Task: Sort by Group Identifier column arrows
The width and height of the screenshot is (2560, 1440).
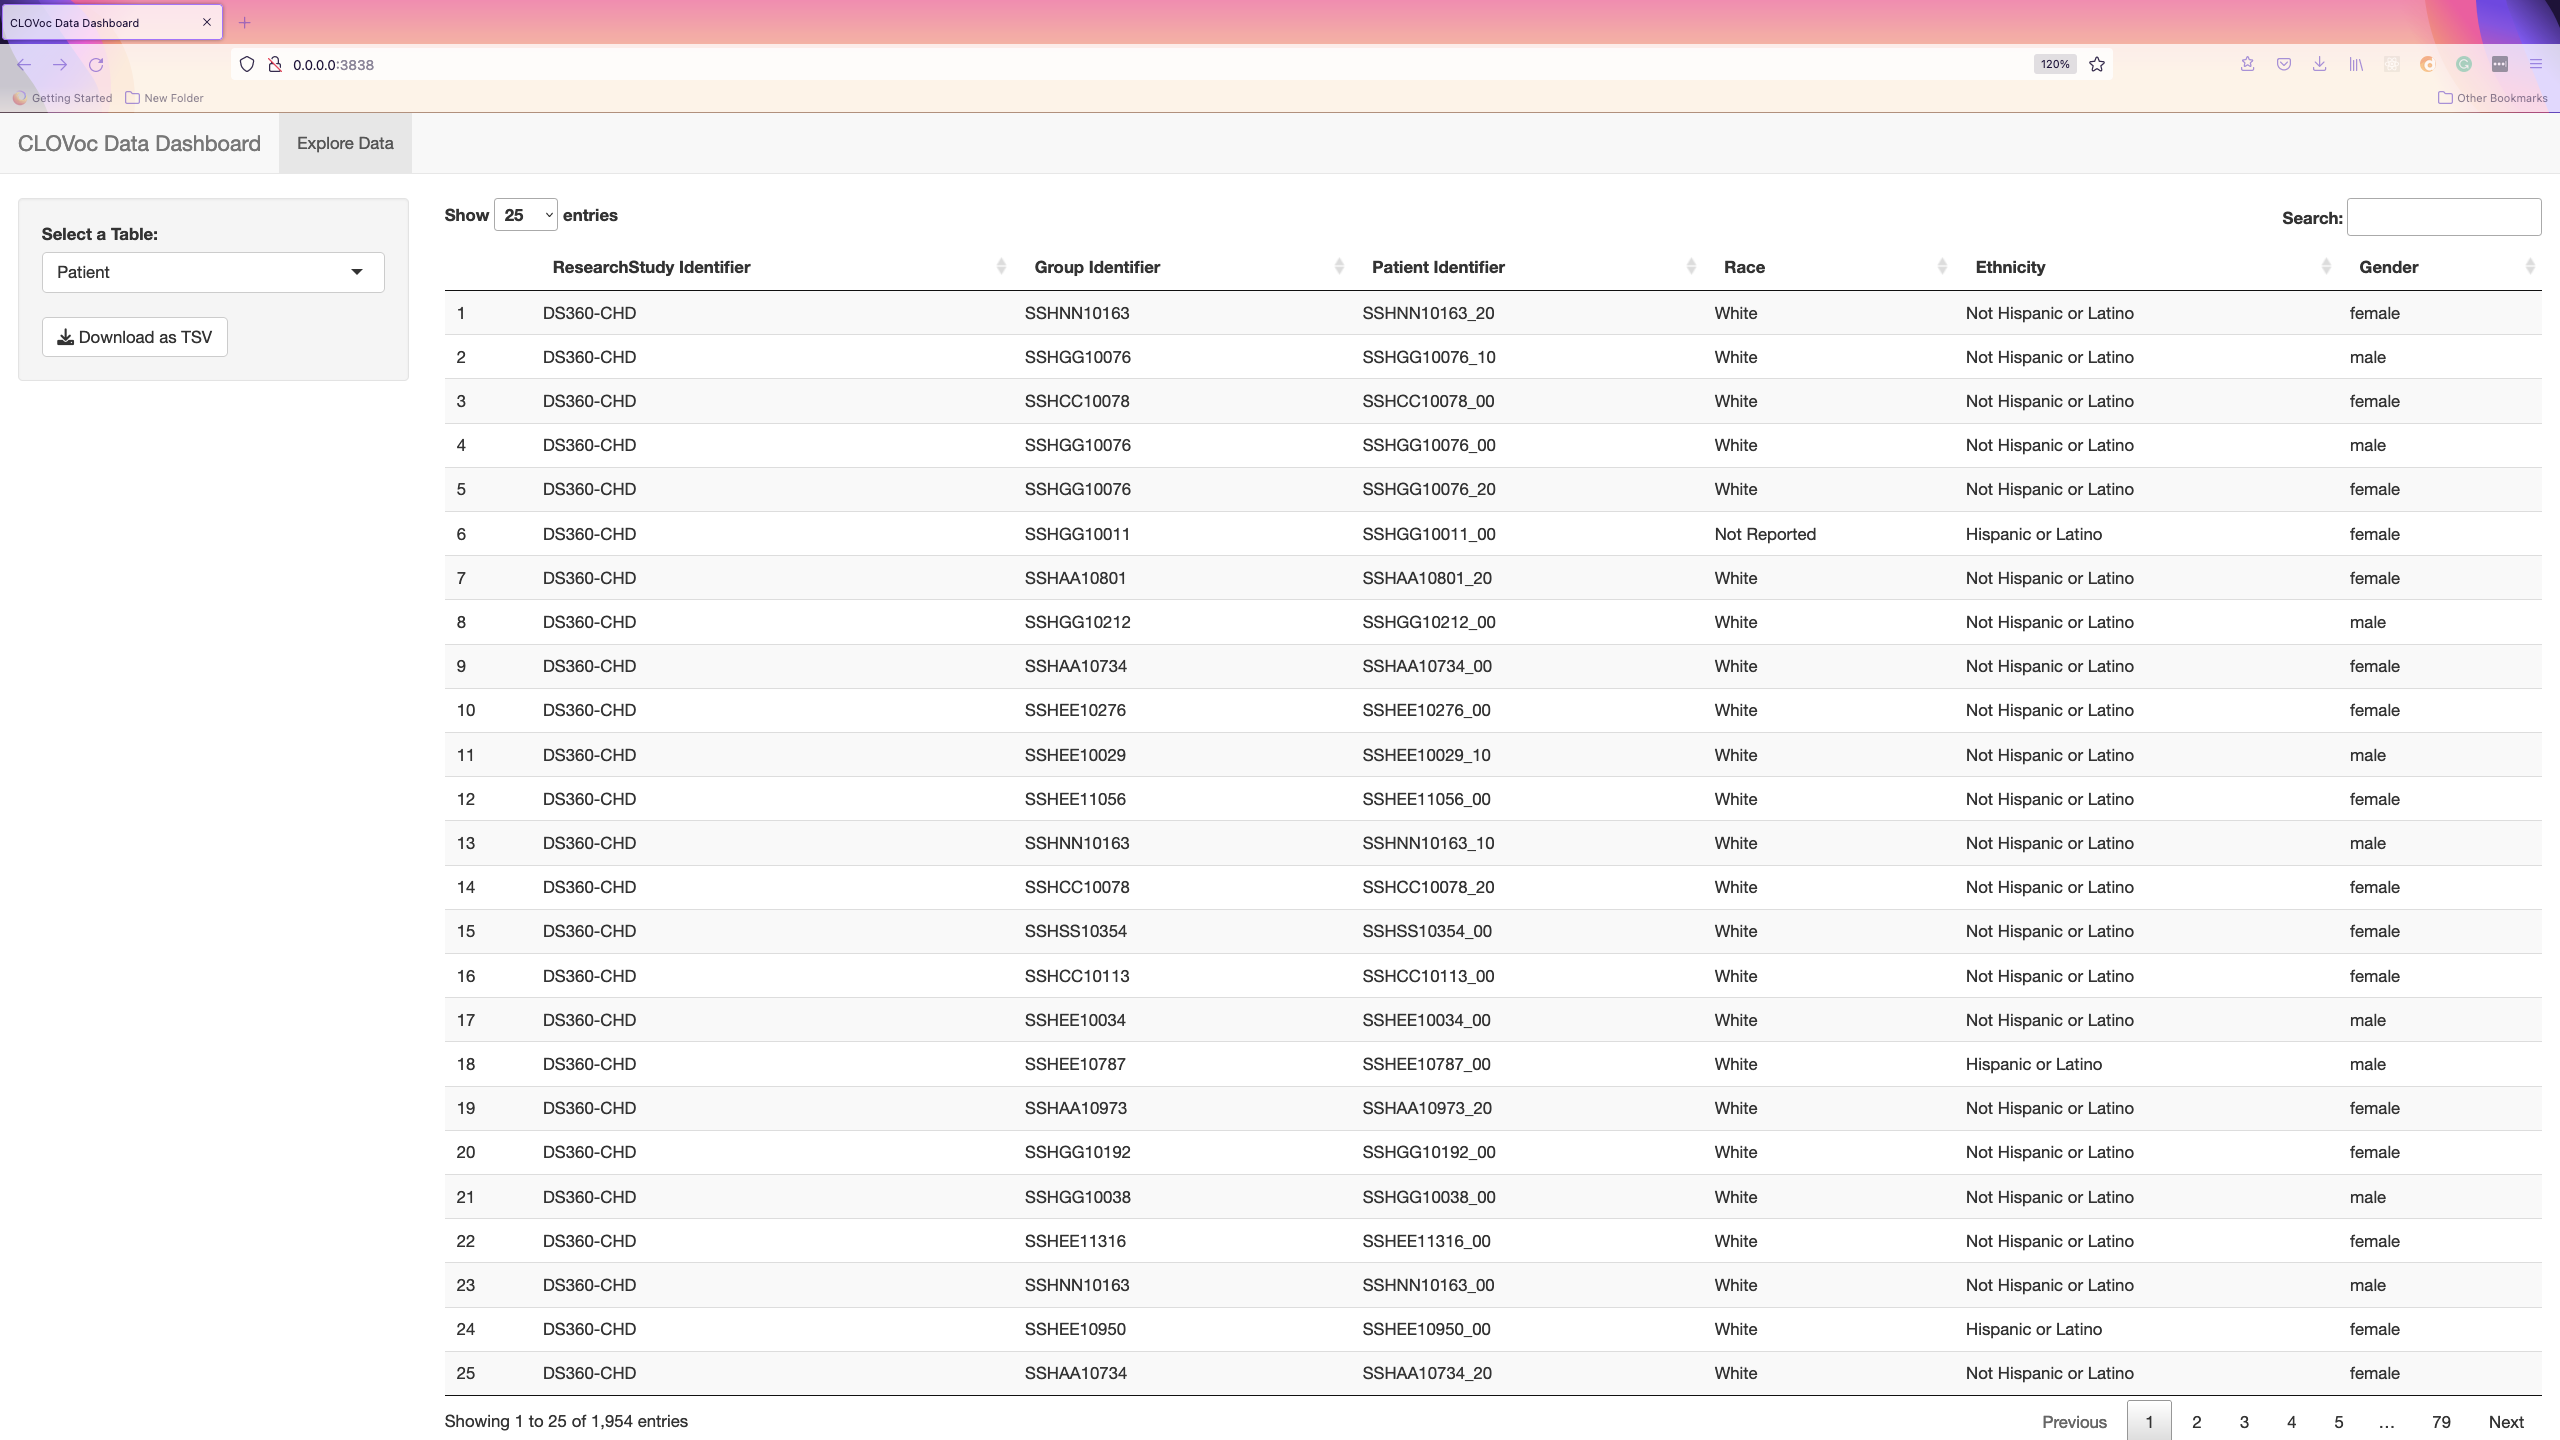Action: tap(1338, 267)
